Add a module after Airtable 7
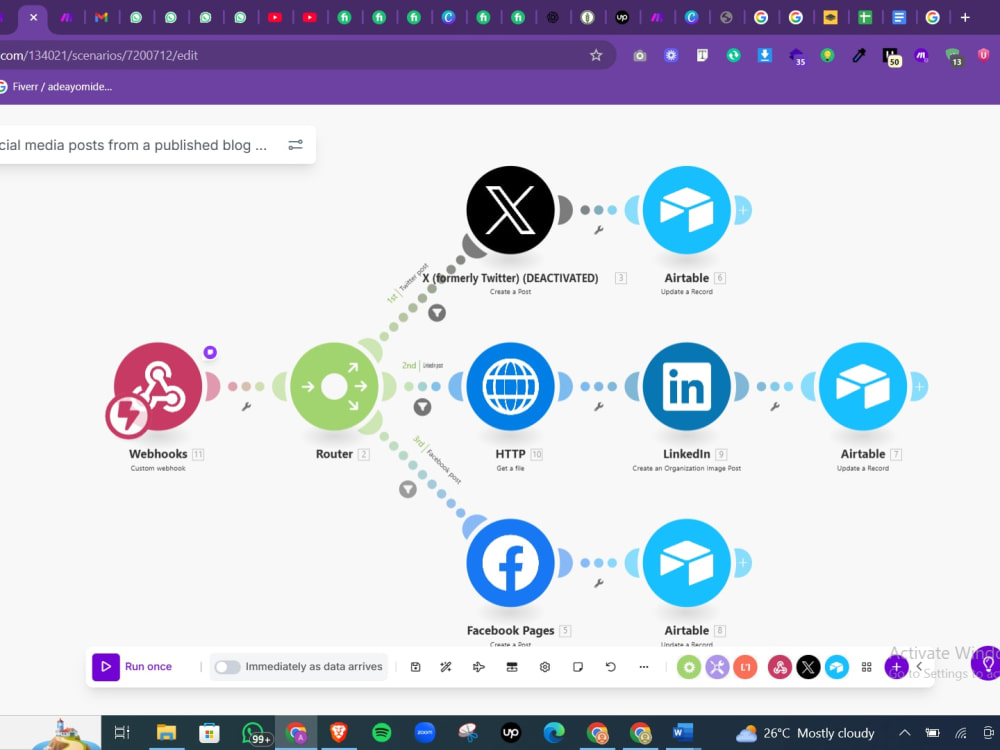This screenshot has width=1000, height=750. point(920,386)
